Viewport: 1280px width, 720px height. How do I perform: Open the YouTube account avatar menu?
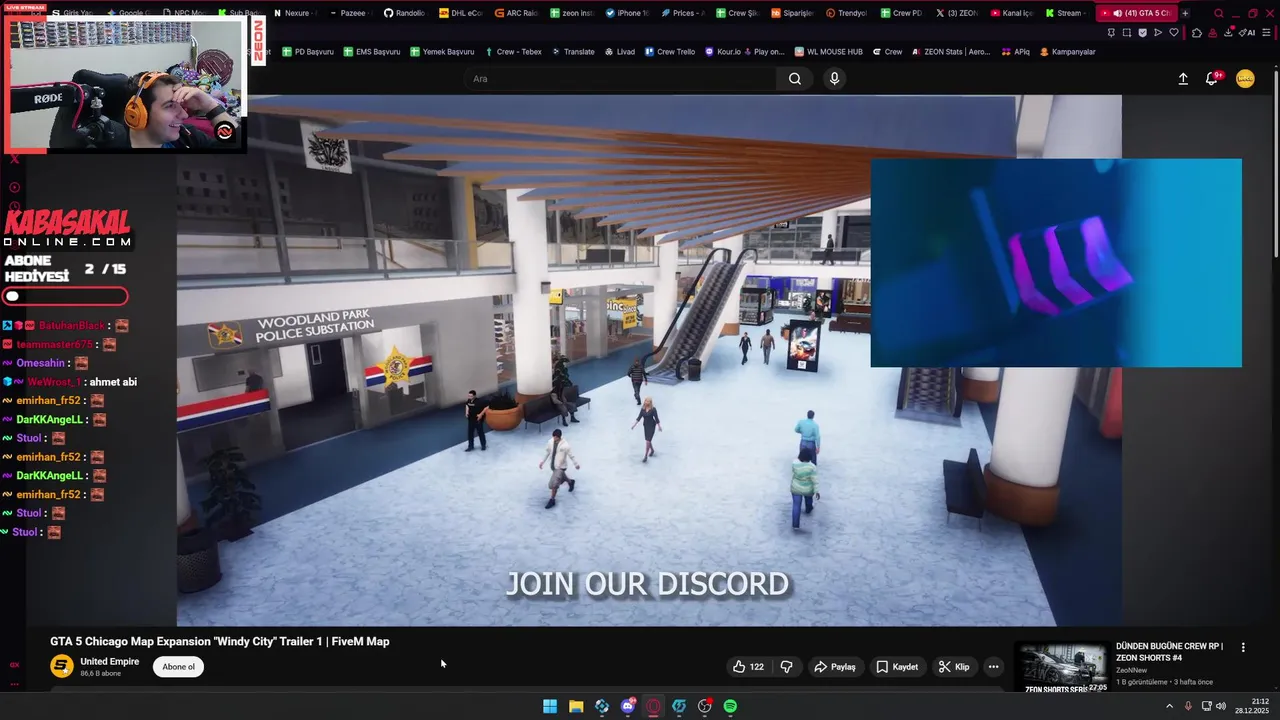tap(1245, 79)
